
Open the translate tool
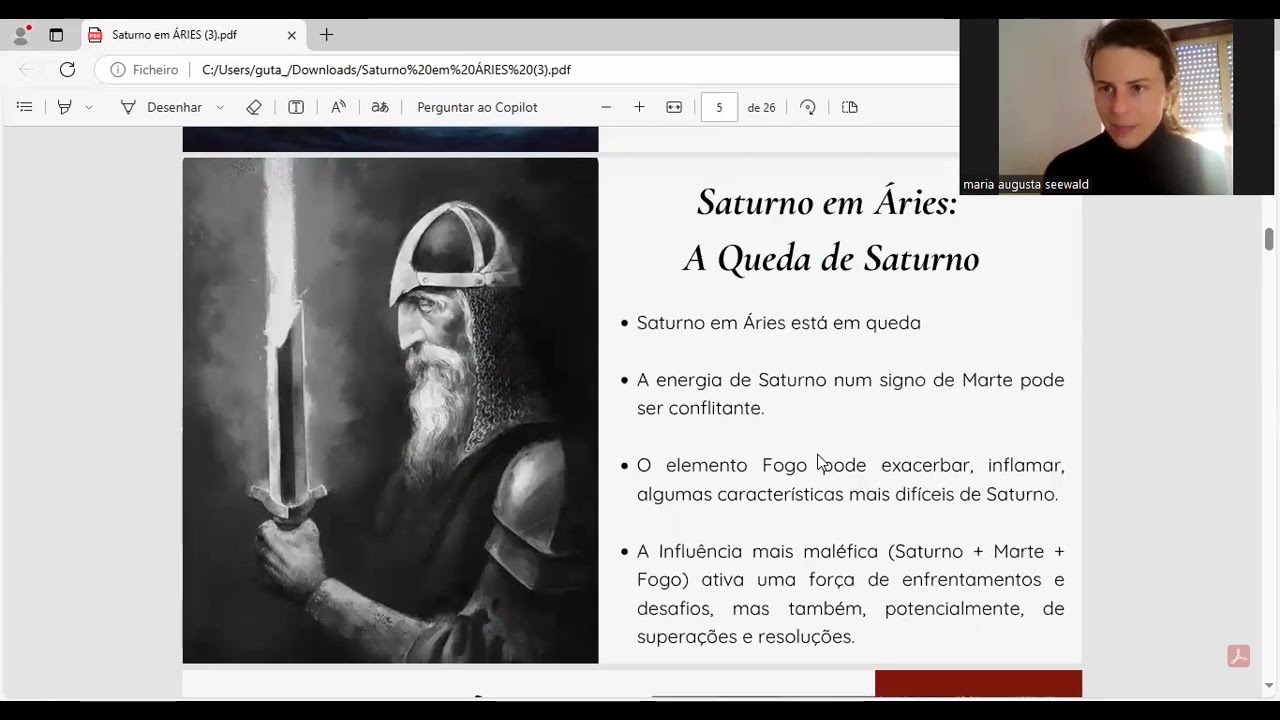point(380,107)
